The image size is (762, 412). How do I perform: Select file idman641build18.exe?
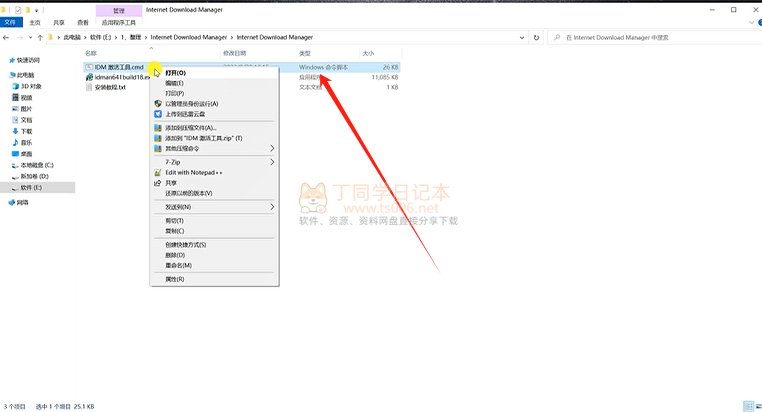117,77
